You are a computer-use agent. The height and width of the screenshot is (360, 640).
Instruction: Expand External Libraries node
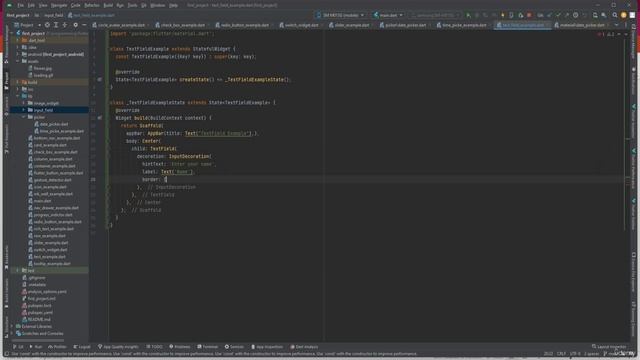12,327
